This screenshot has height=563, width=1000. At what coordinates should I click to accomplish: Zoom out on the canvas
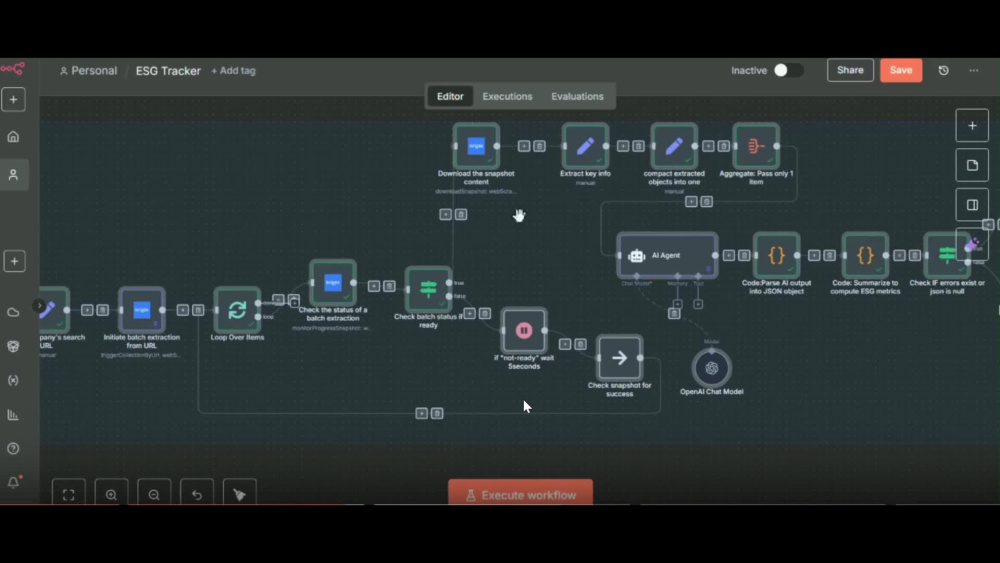154,494
